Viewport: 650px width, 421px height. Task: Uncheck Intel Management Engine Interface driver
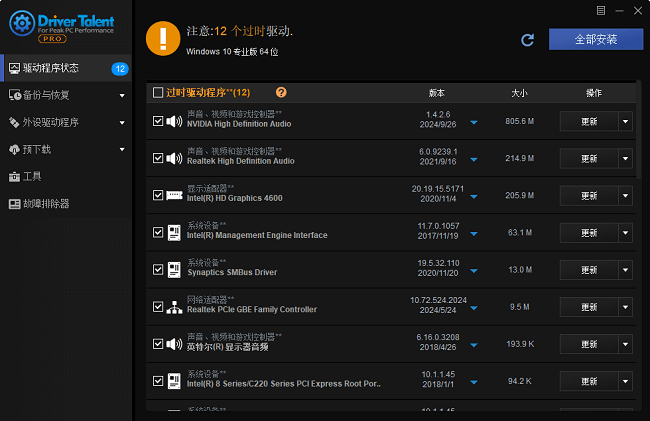click(x=158, y=232)
